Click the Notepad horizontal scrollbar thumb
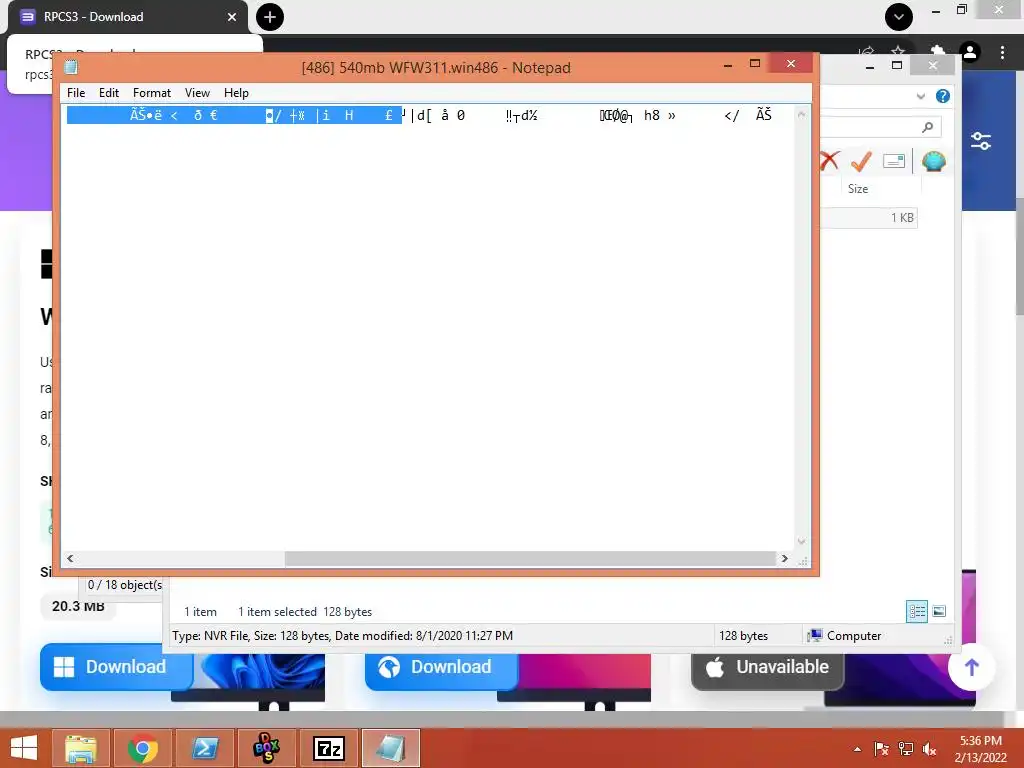Screen dimensions: 1024x768 click(x=530, y=558)
